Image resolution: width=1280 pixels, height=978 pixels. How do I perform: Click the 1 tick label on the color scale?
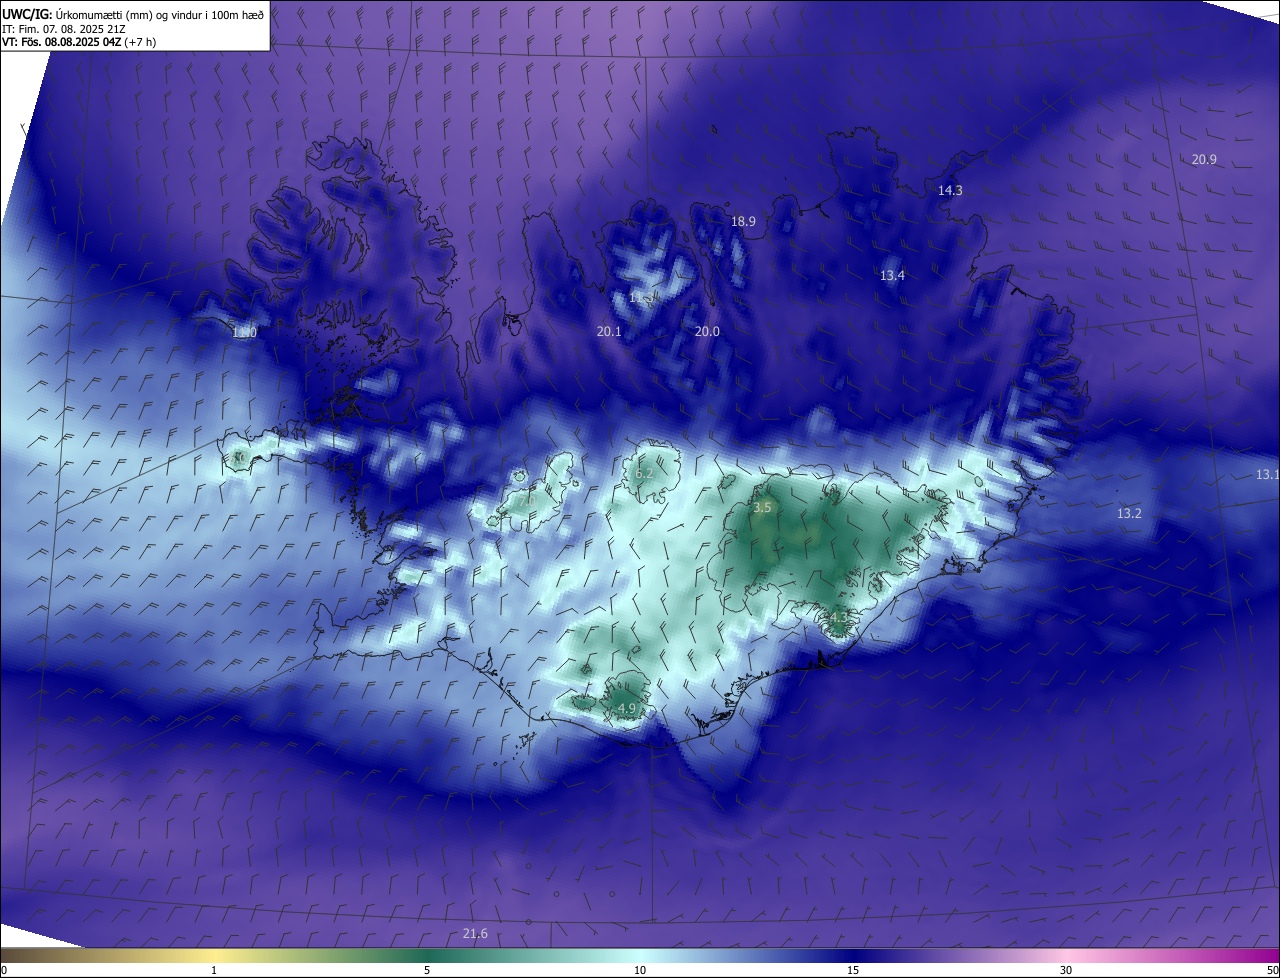tap(214, 970)
